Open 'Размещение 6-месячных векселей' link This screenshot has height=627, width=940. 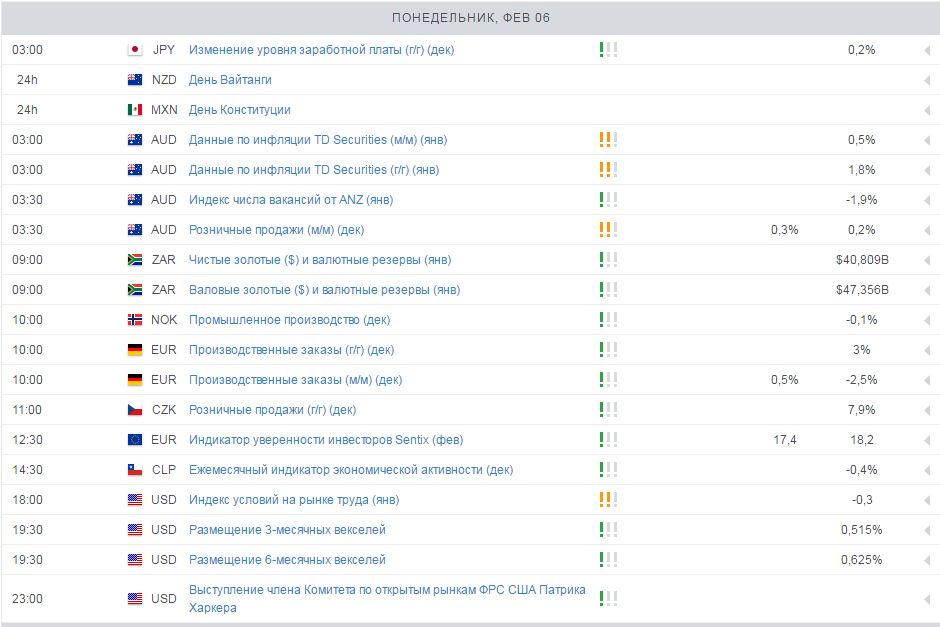pyautogui.click(x=287, y=559)
